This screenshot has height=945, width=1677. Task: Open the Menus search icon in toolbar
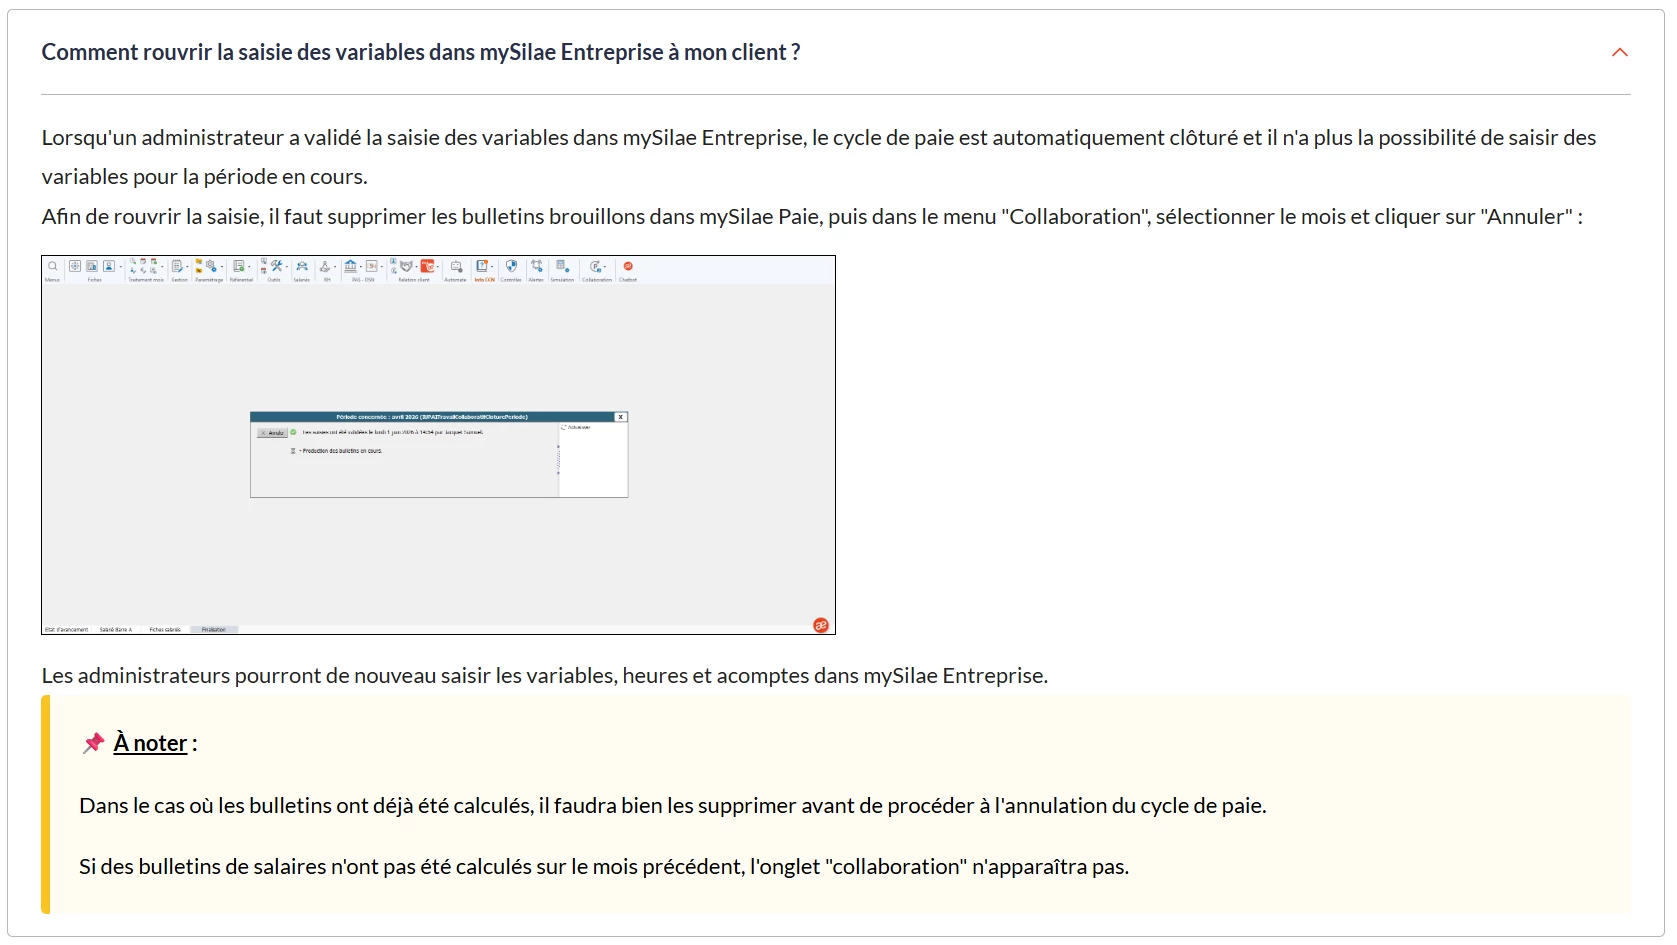tap(53, 266)
